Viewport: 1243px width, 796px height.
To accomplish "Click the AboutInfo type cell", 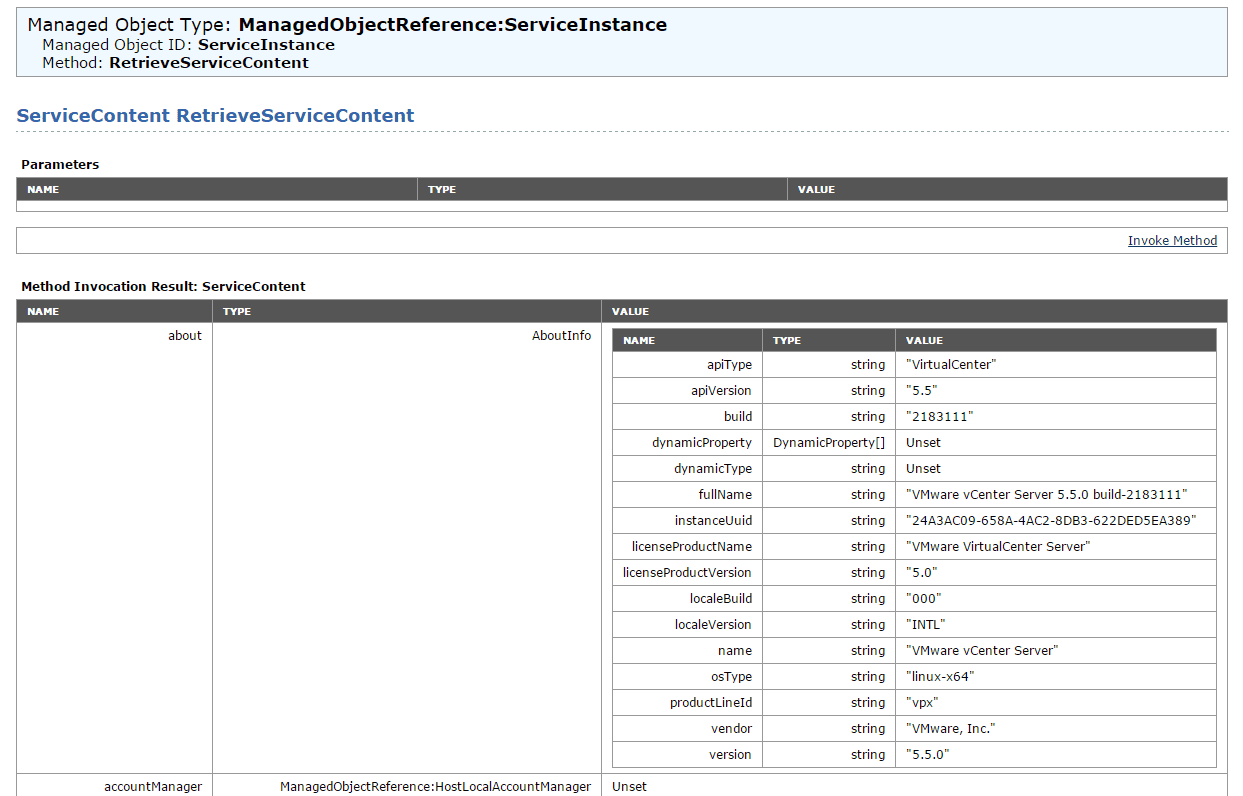I will point(561,336).
